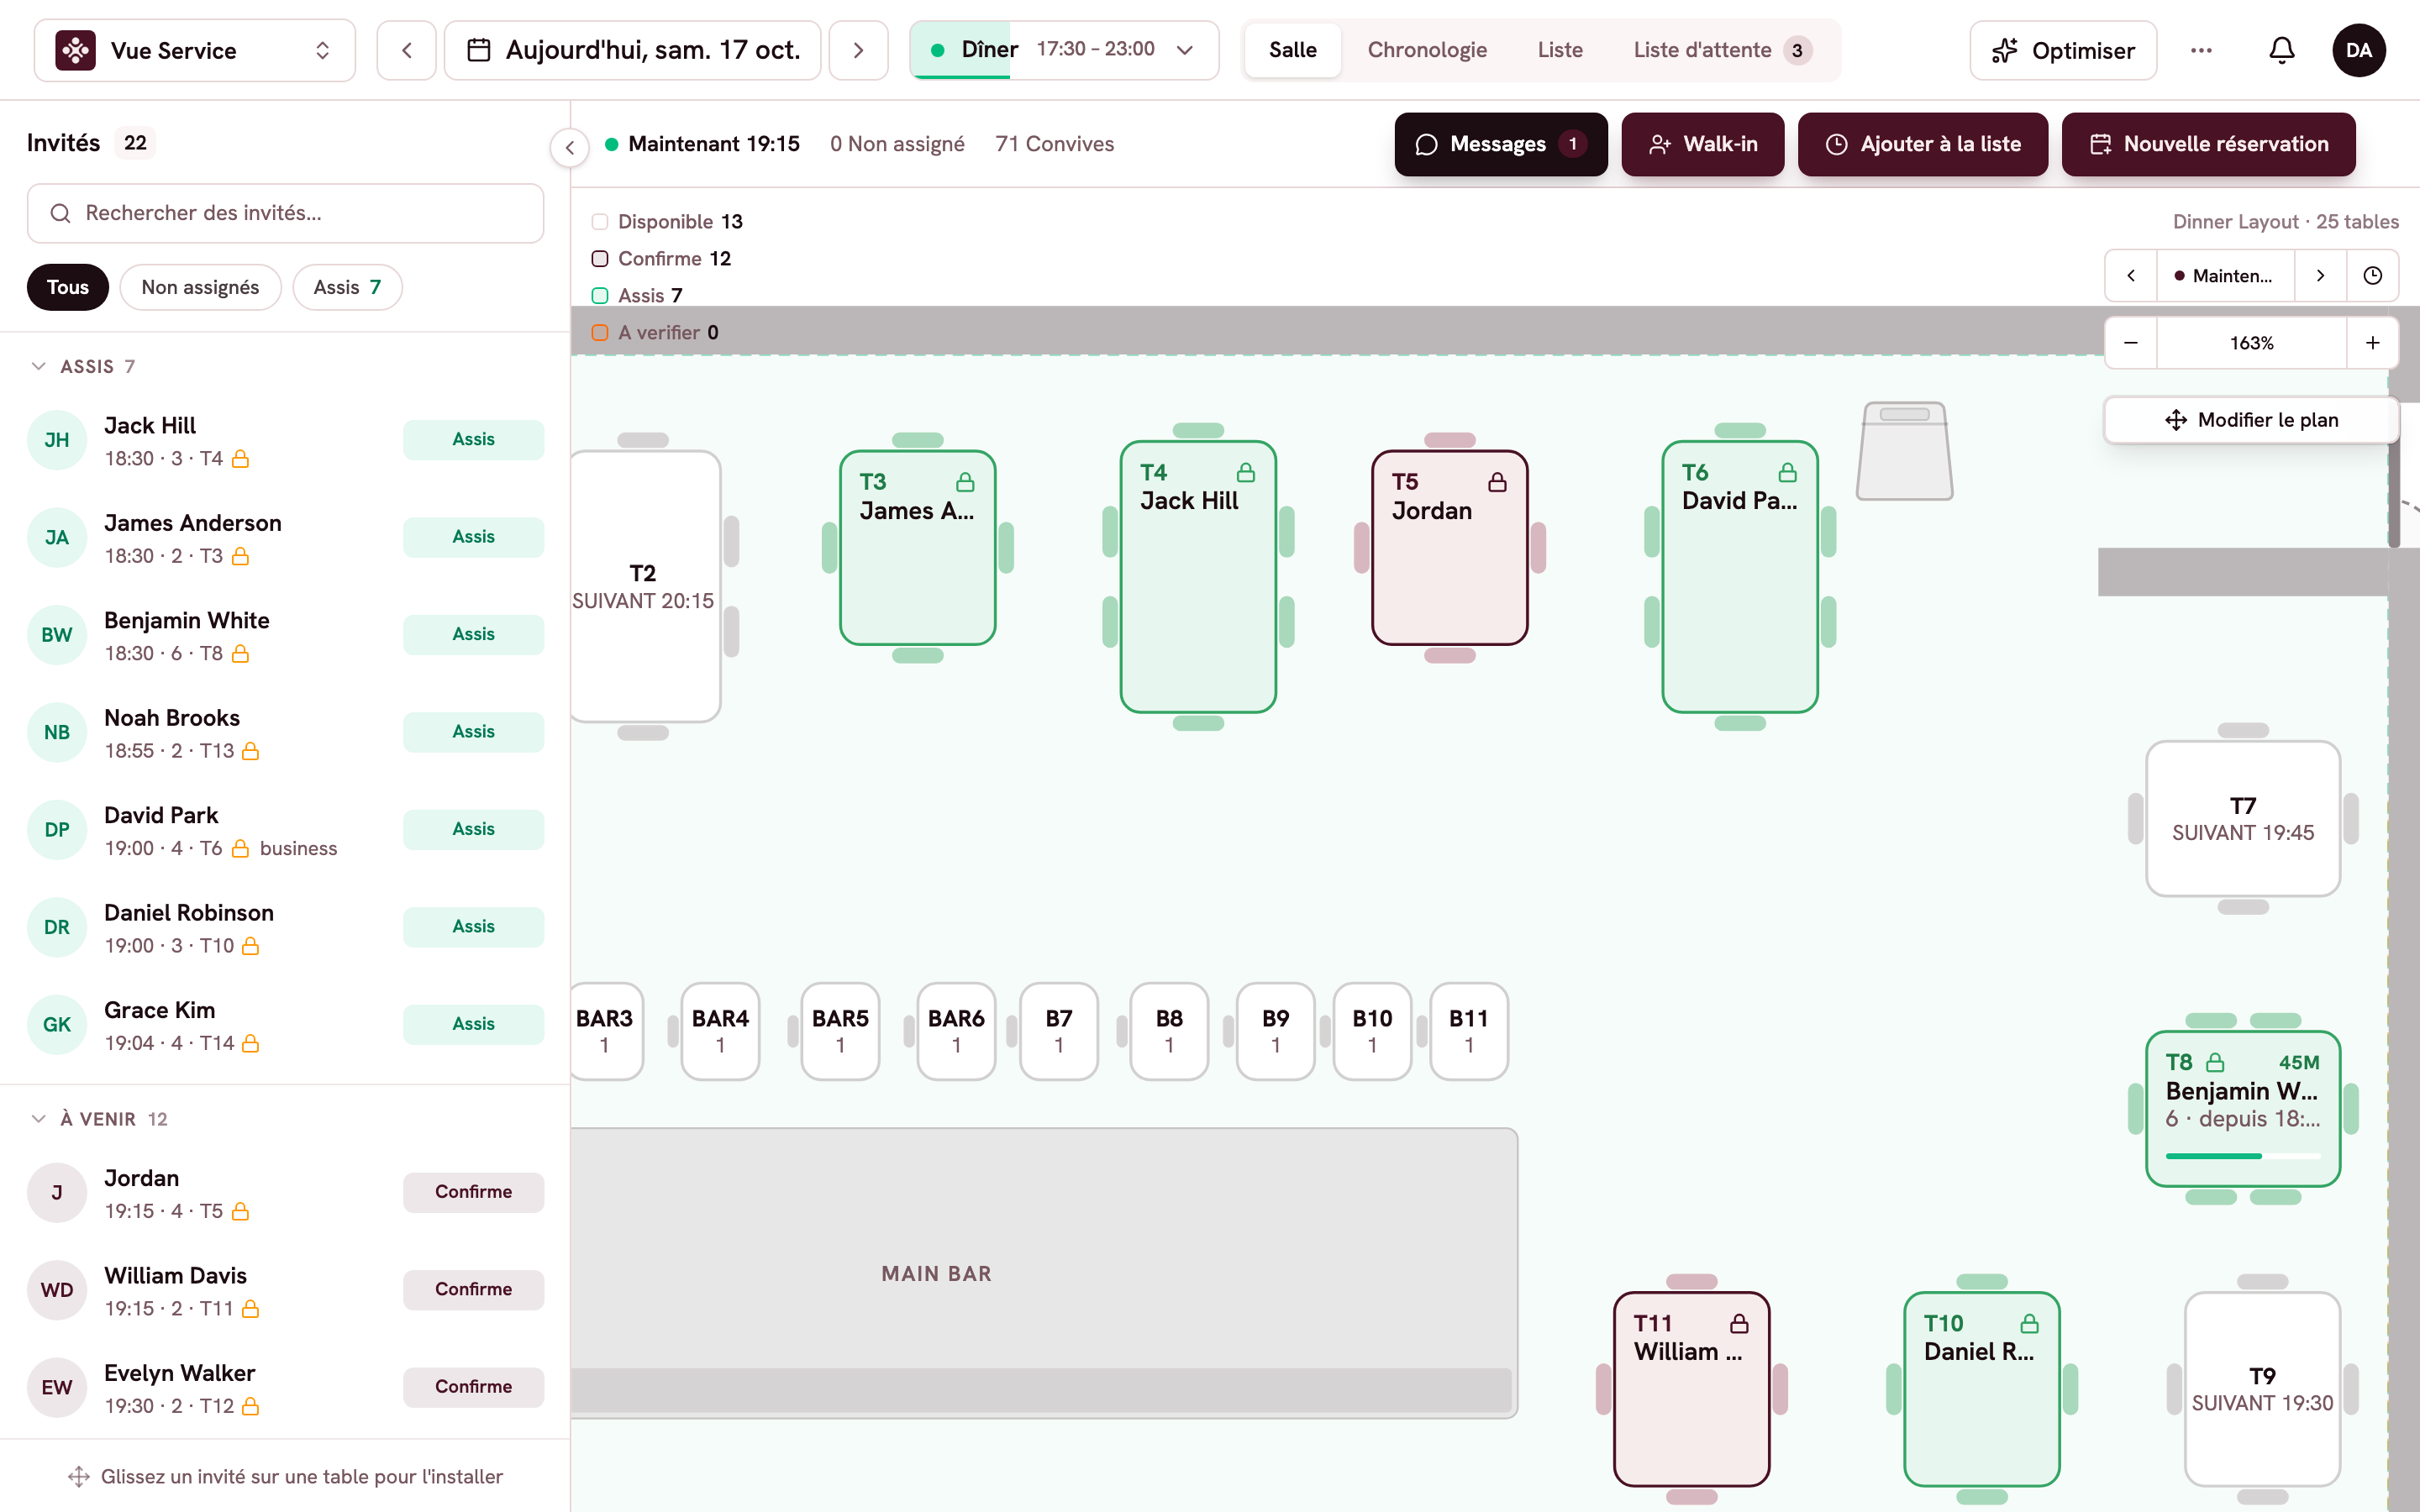
Task: Click lock icon next to Jack Hill reservation
Action: click(x=240, y=459)
